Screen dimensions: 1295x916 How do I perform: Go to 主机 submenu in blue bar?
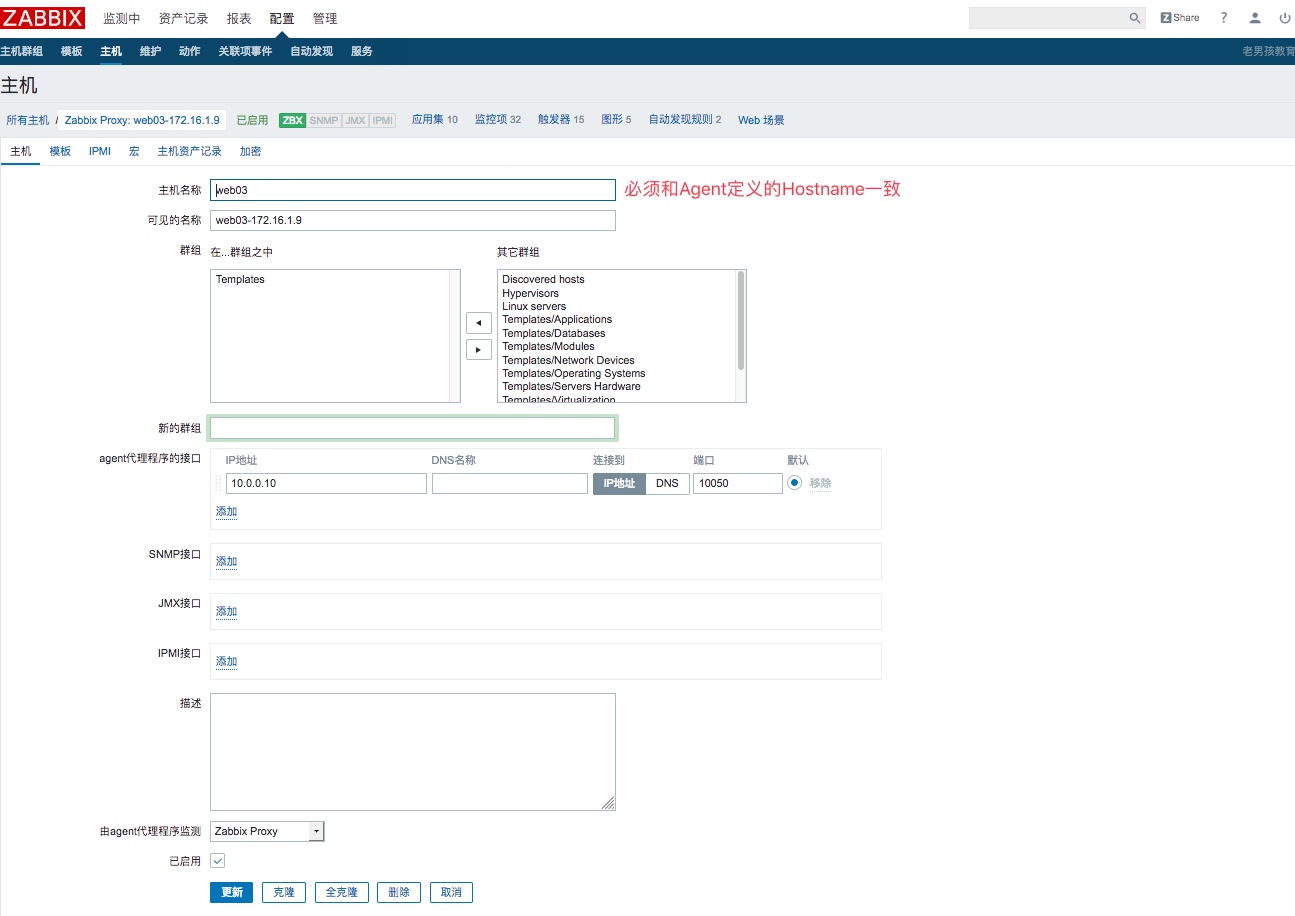pos(111,51)
